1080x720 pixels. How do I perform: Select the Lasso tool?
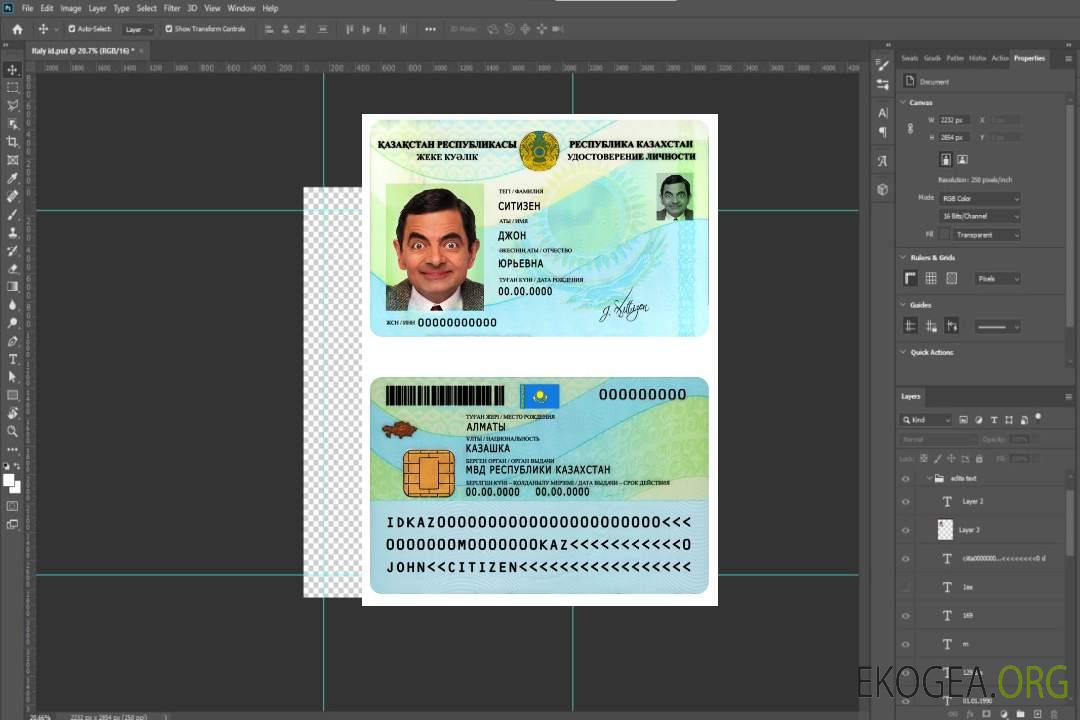12,105
